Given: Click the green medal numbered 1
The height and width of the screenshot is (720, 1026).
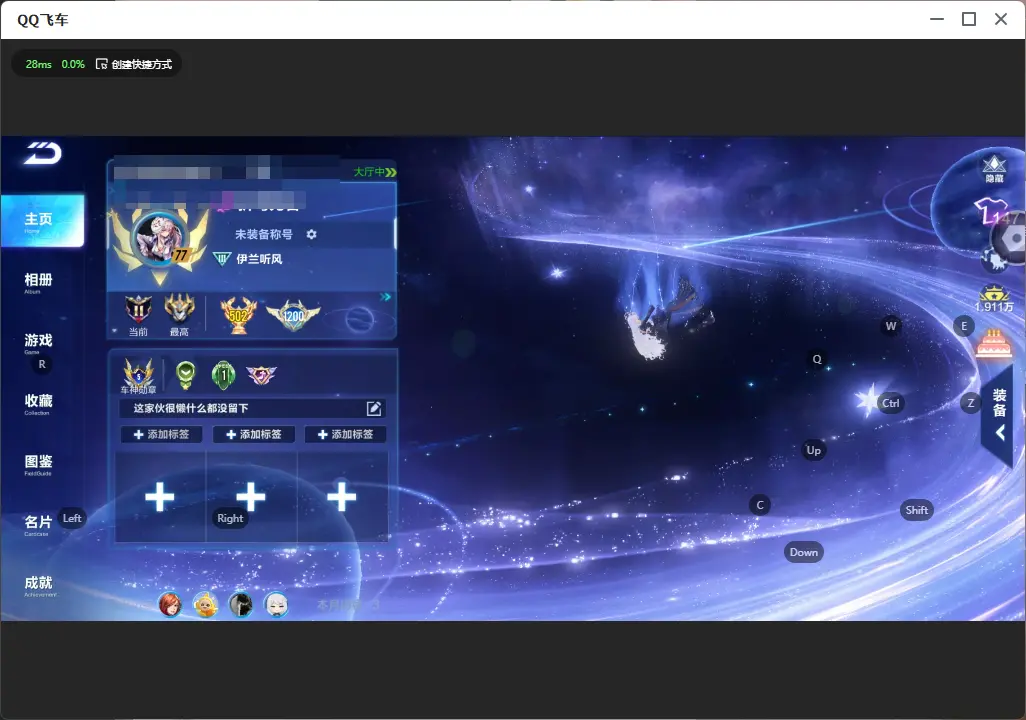Looking at the screenshot, I should tap(224, 374).
